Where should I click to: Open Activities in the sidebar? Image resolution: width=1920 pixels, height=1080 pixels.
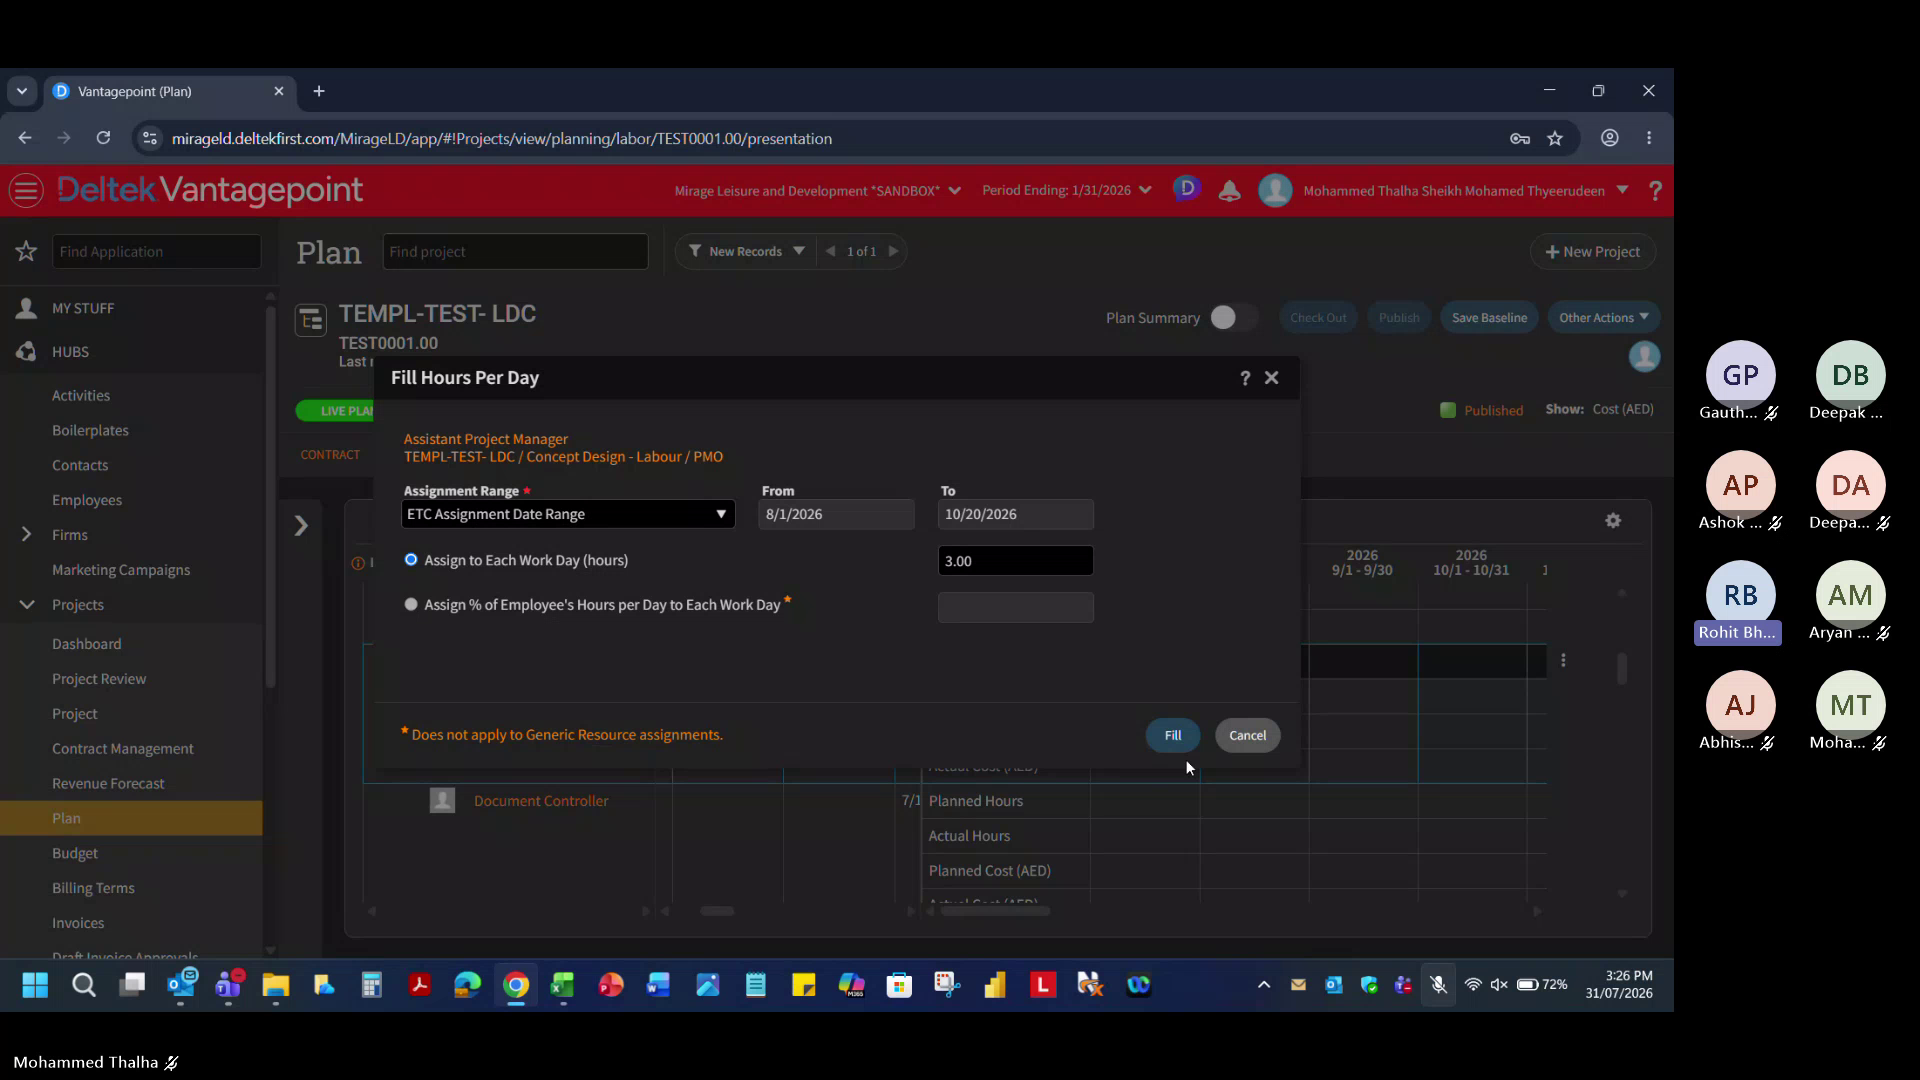[81, 395]
